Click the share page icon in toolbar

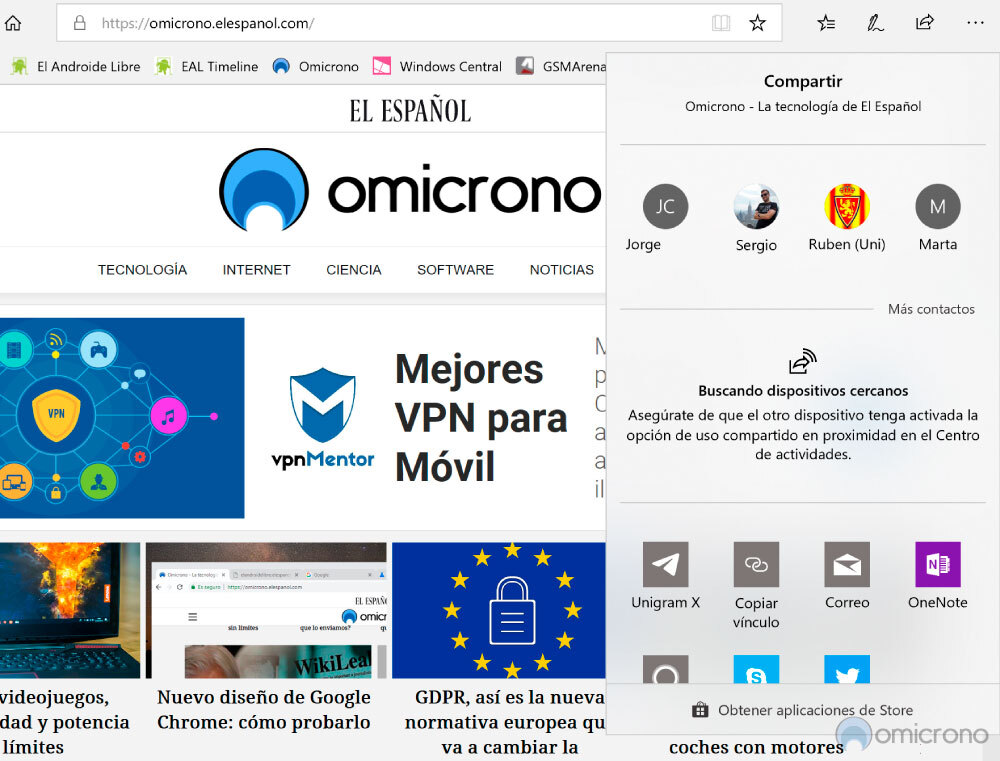[x=924, y=23]
